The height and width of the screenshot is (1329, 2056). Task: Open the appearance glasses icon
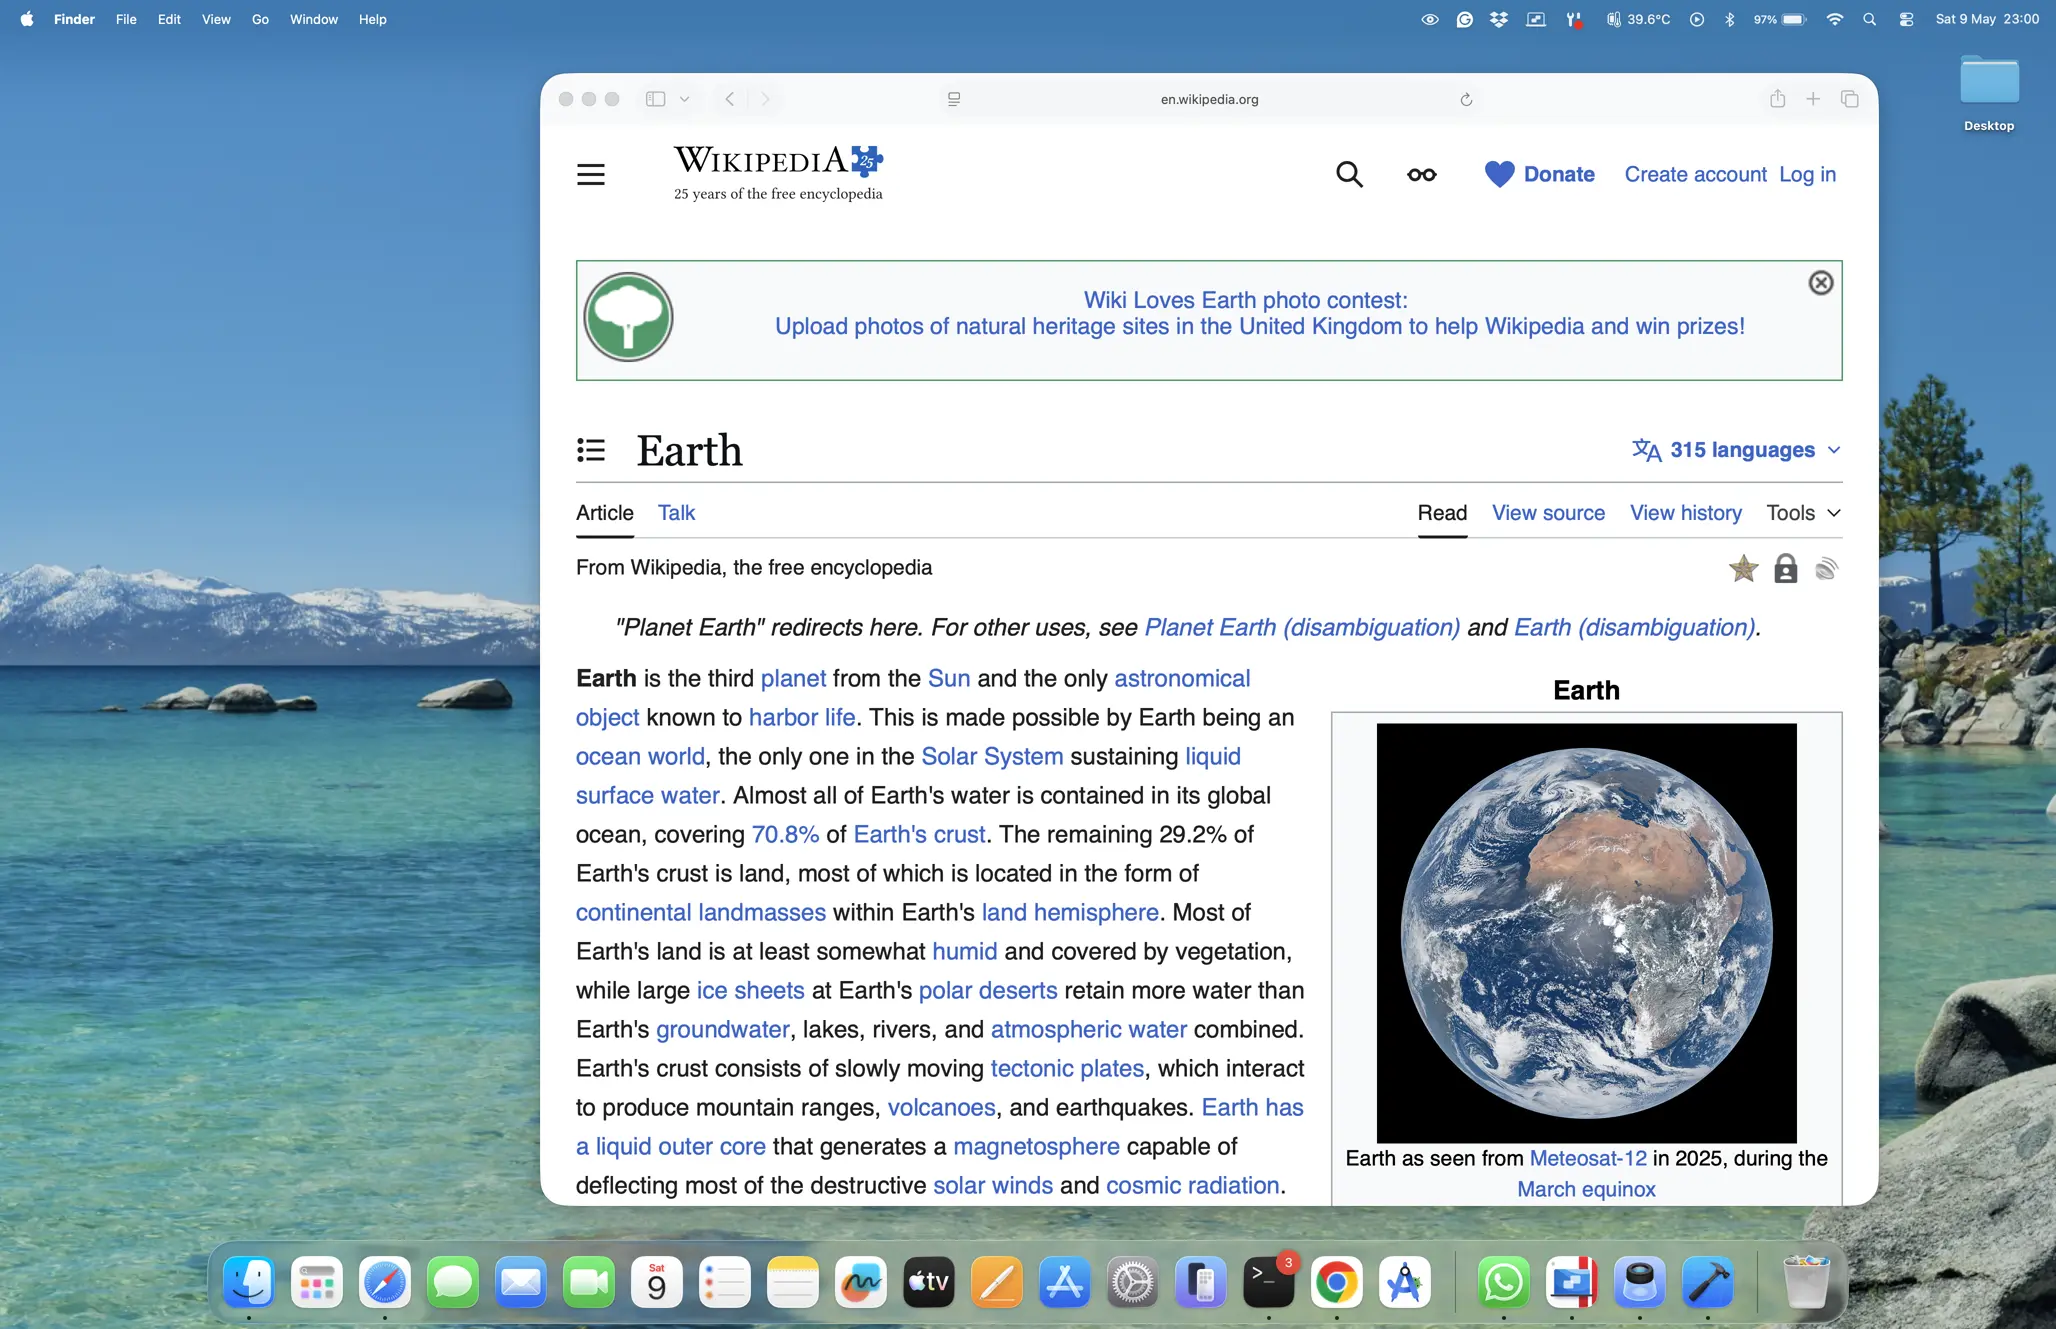1421,175
